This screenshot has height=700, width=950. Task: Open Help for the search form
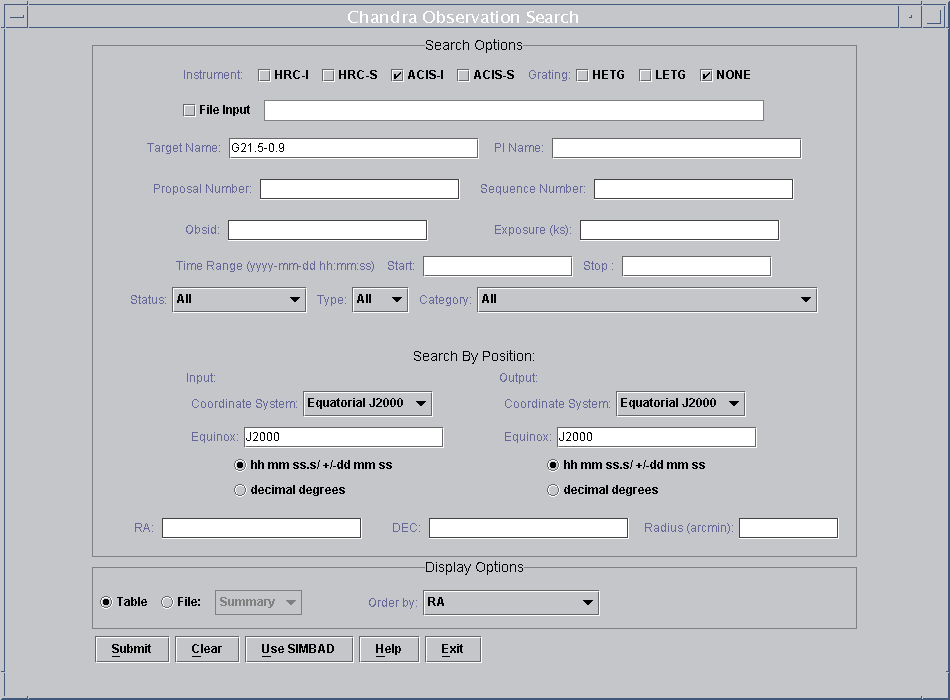(388, 649)
